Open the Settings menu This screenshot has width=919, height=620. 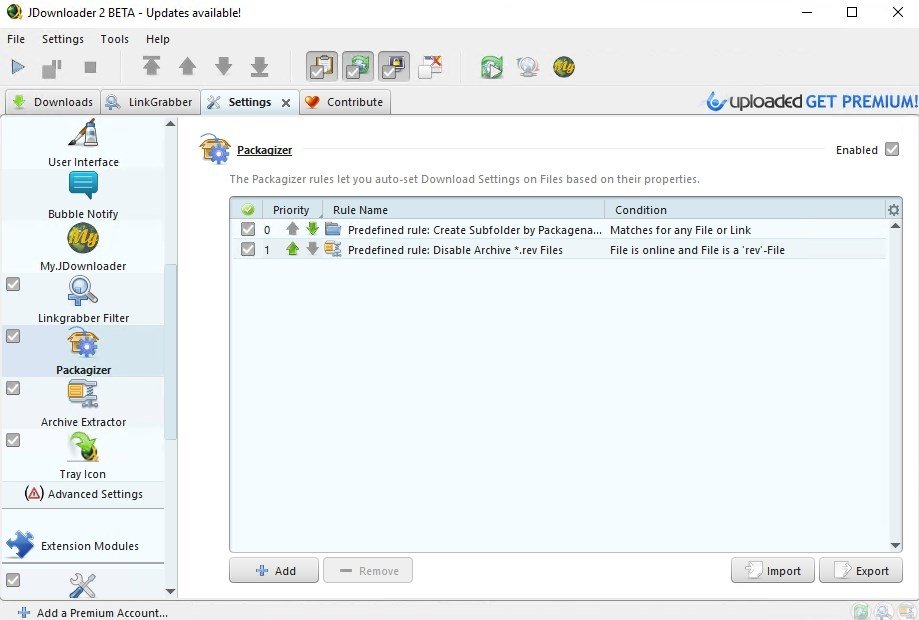[63, 39]
